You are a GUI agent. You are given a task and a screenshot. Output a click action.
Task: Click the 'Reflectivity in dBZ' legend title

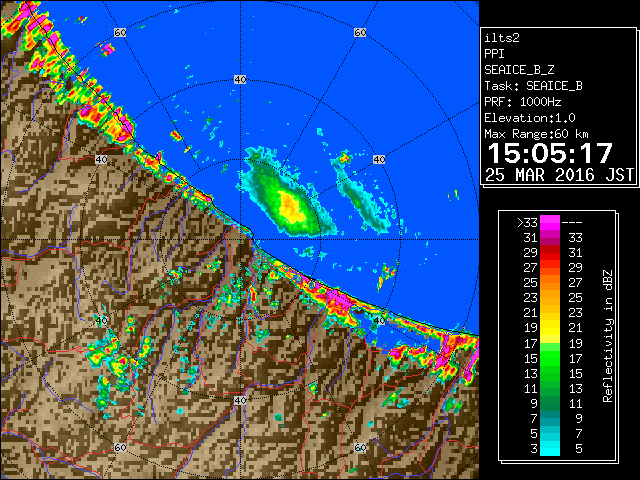click(x=607, y=336)
